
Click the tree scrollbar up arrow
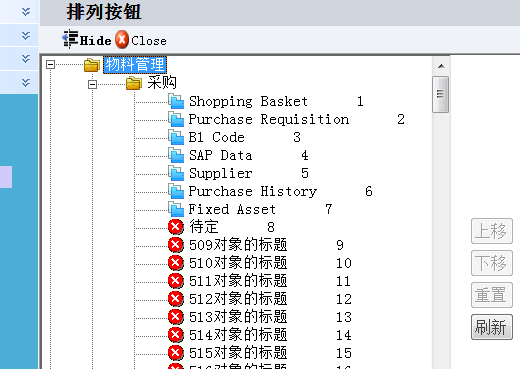(441, 66)
